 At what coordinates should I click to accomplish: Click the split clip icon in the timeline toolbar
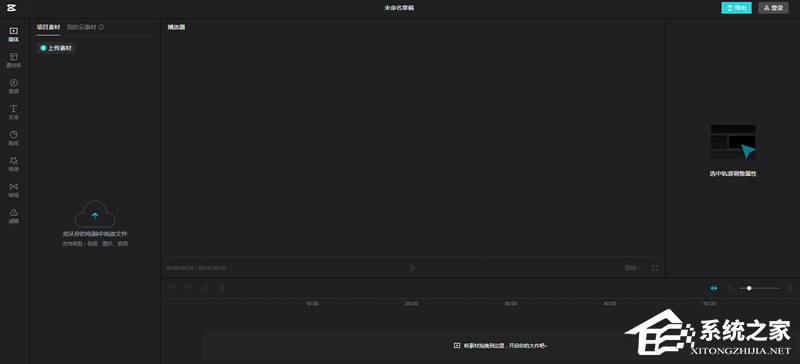[205, 288]
